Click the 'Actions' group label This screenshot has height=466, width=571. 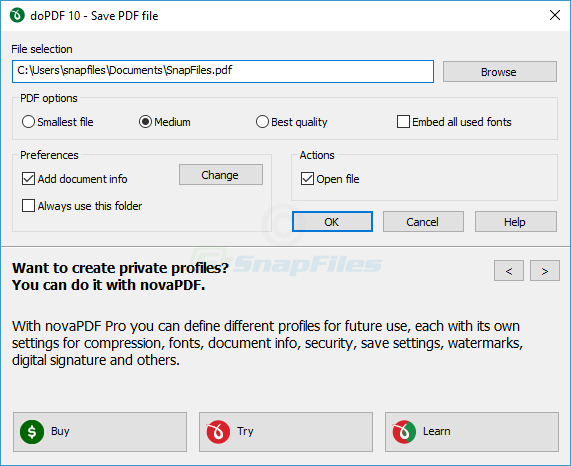317,155
